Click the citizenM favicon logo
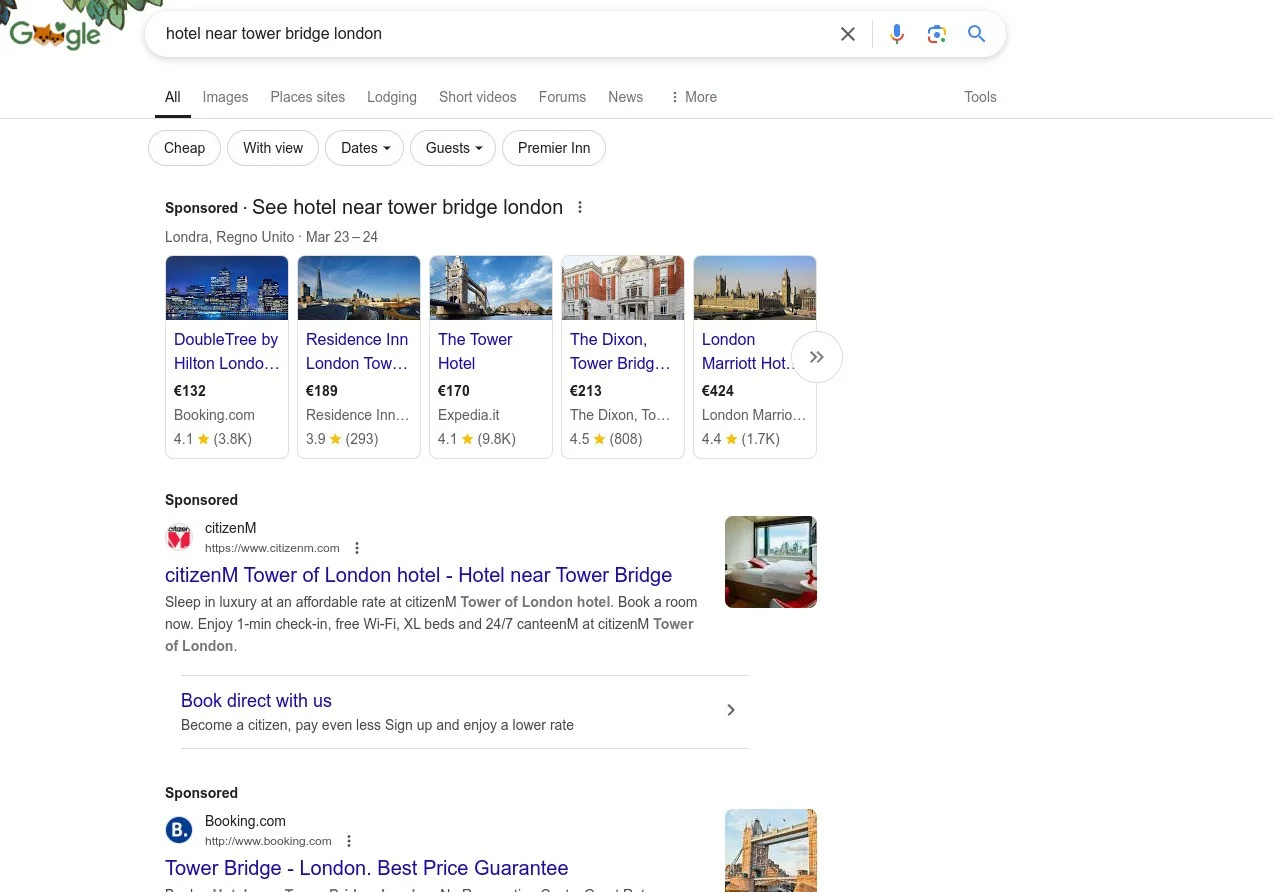Image resolution: width=1273 pixels, height=892 pixels. [x=179, y=537]
